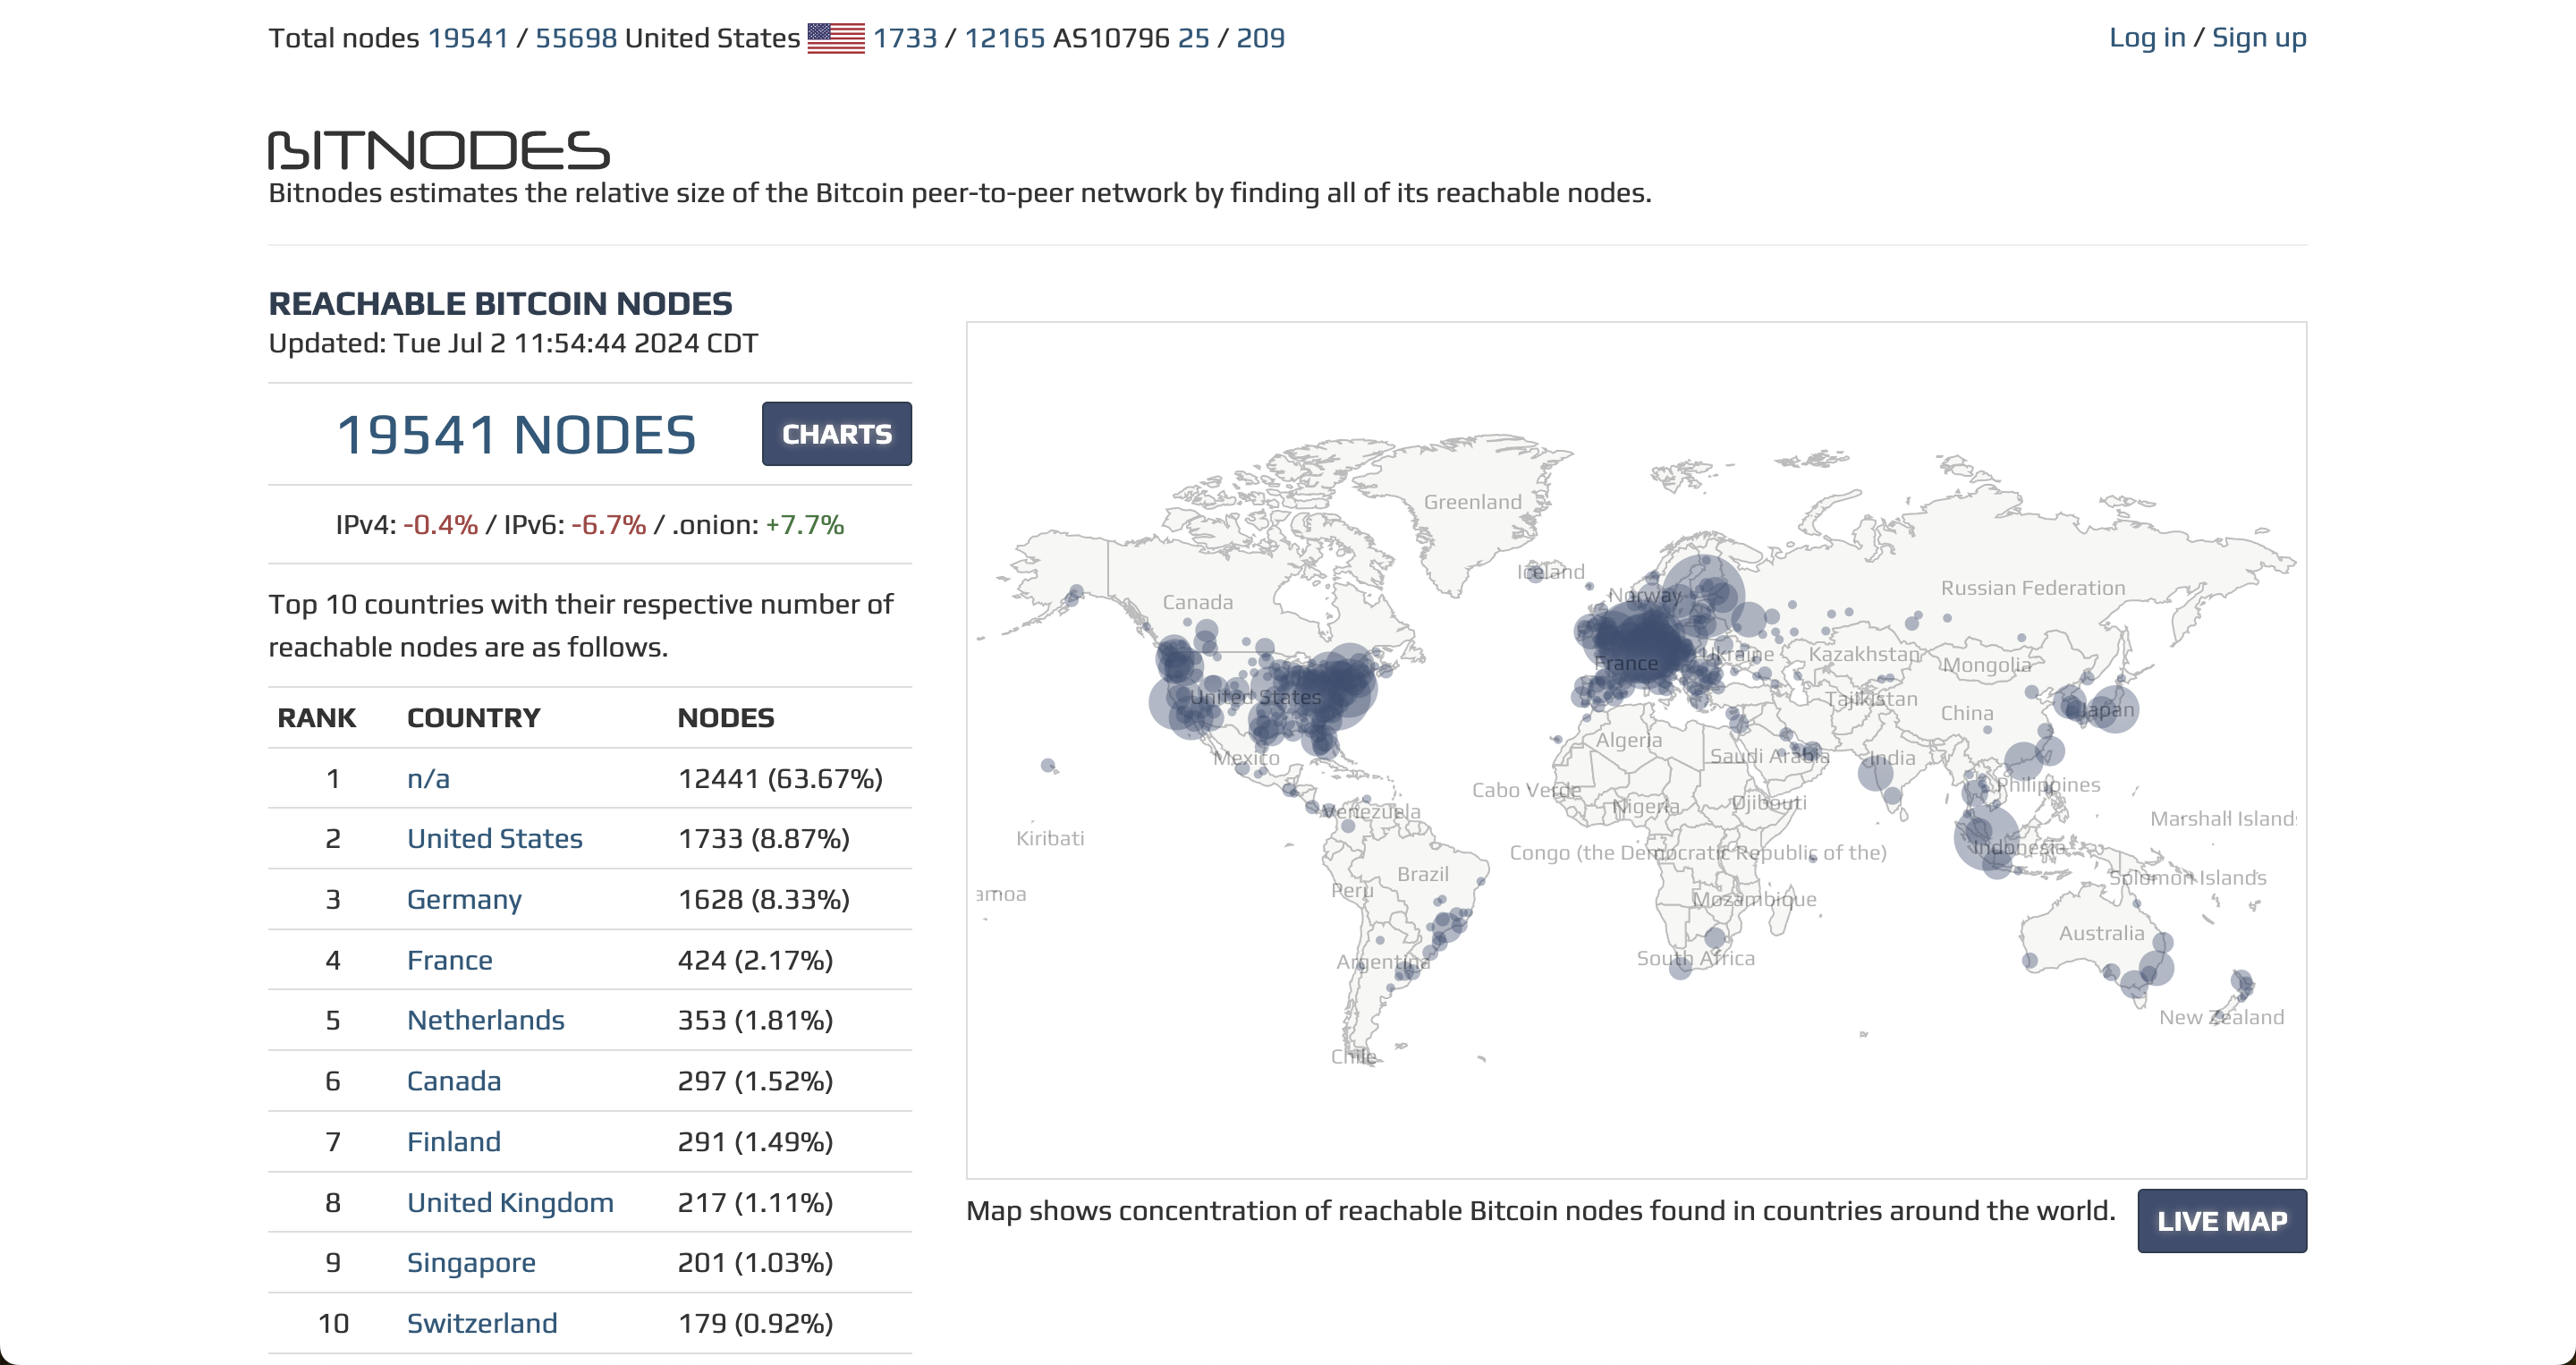
Task: Click the United States flag icon
Action: click(835, 38)
